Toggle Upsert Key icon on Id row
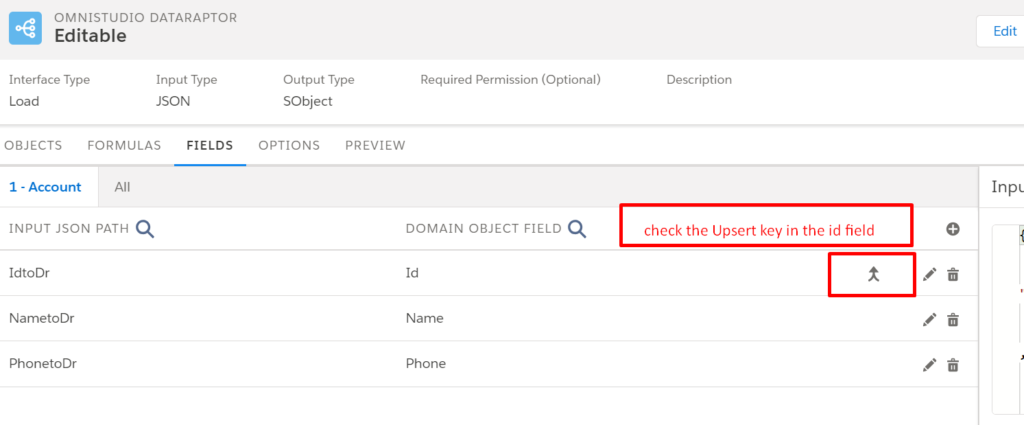The width and height of the screenshot is (1024, 425). pyautogui.click(x=874, y=275)
